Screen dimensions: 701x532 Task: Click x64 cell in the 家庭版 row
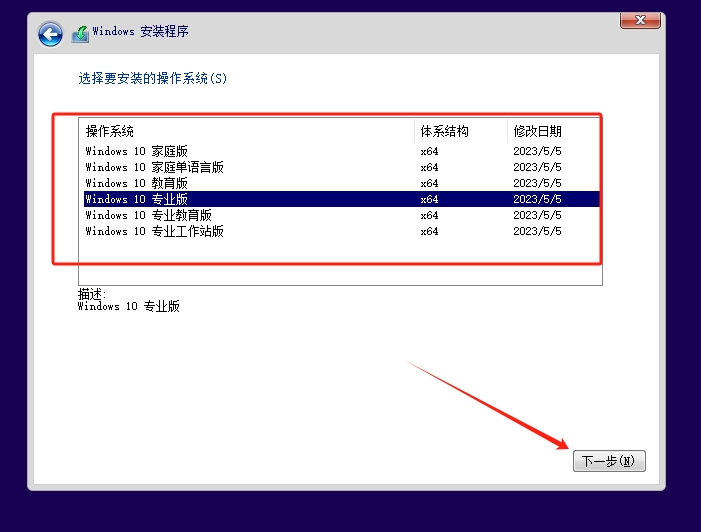[429, 151]
